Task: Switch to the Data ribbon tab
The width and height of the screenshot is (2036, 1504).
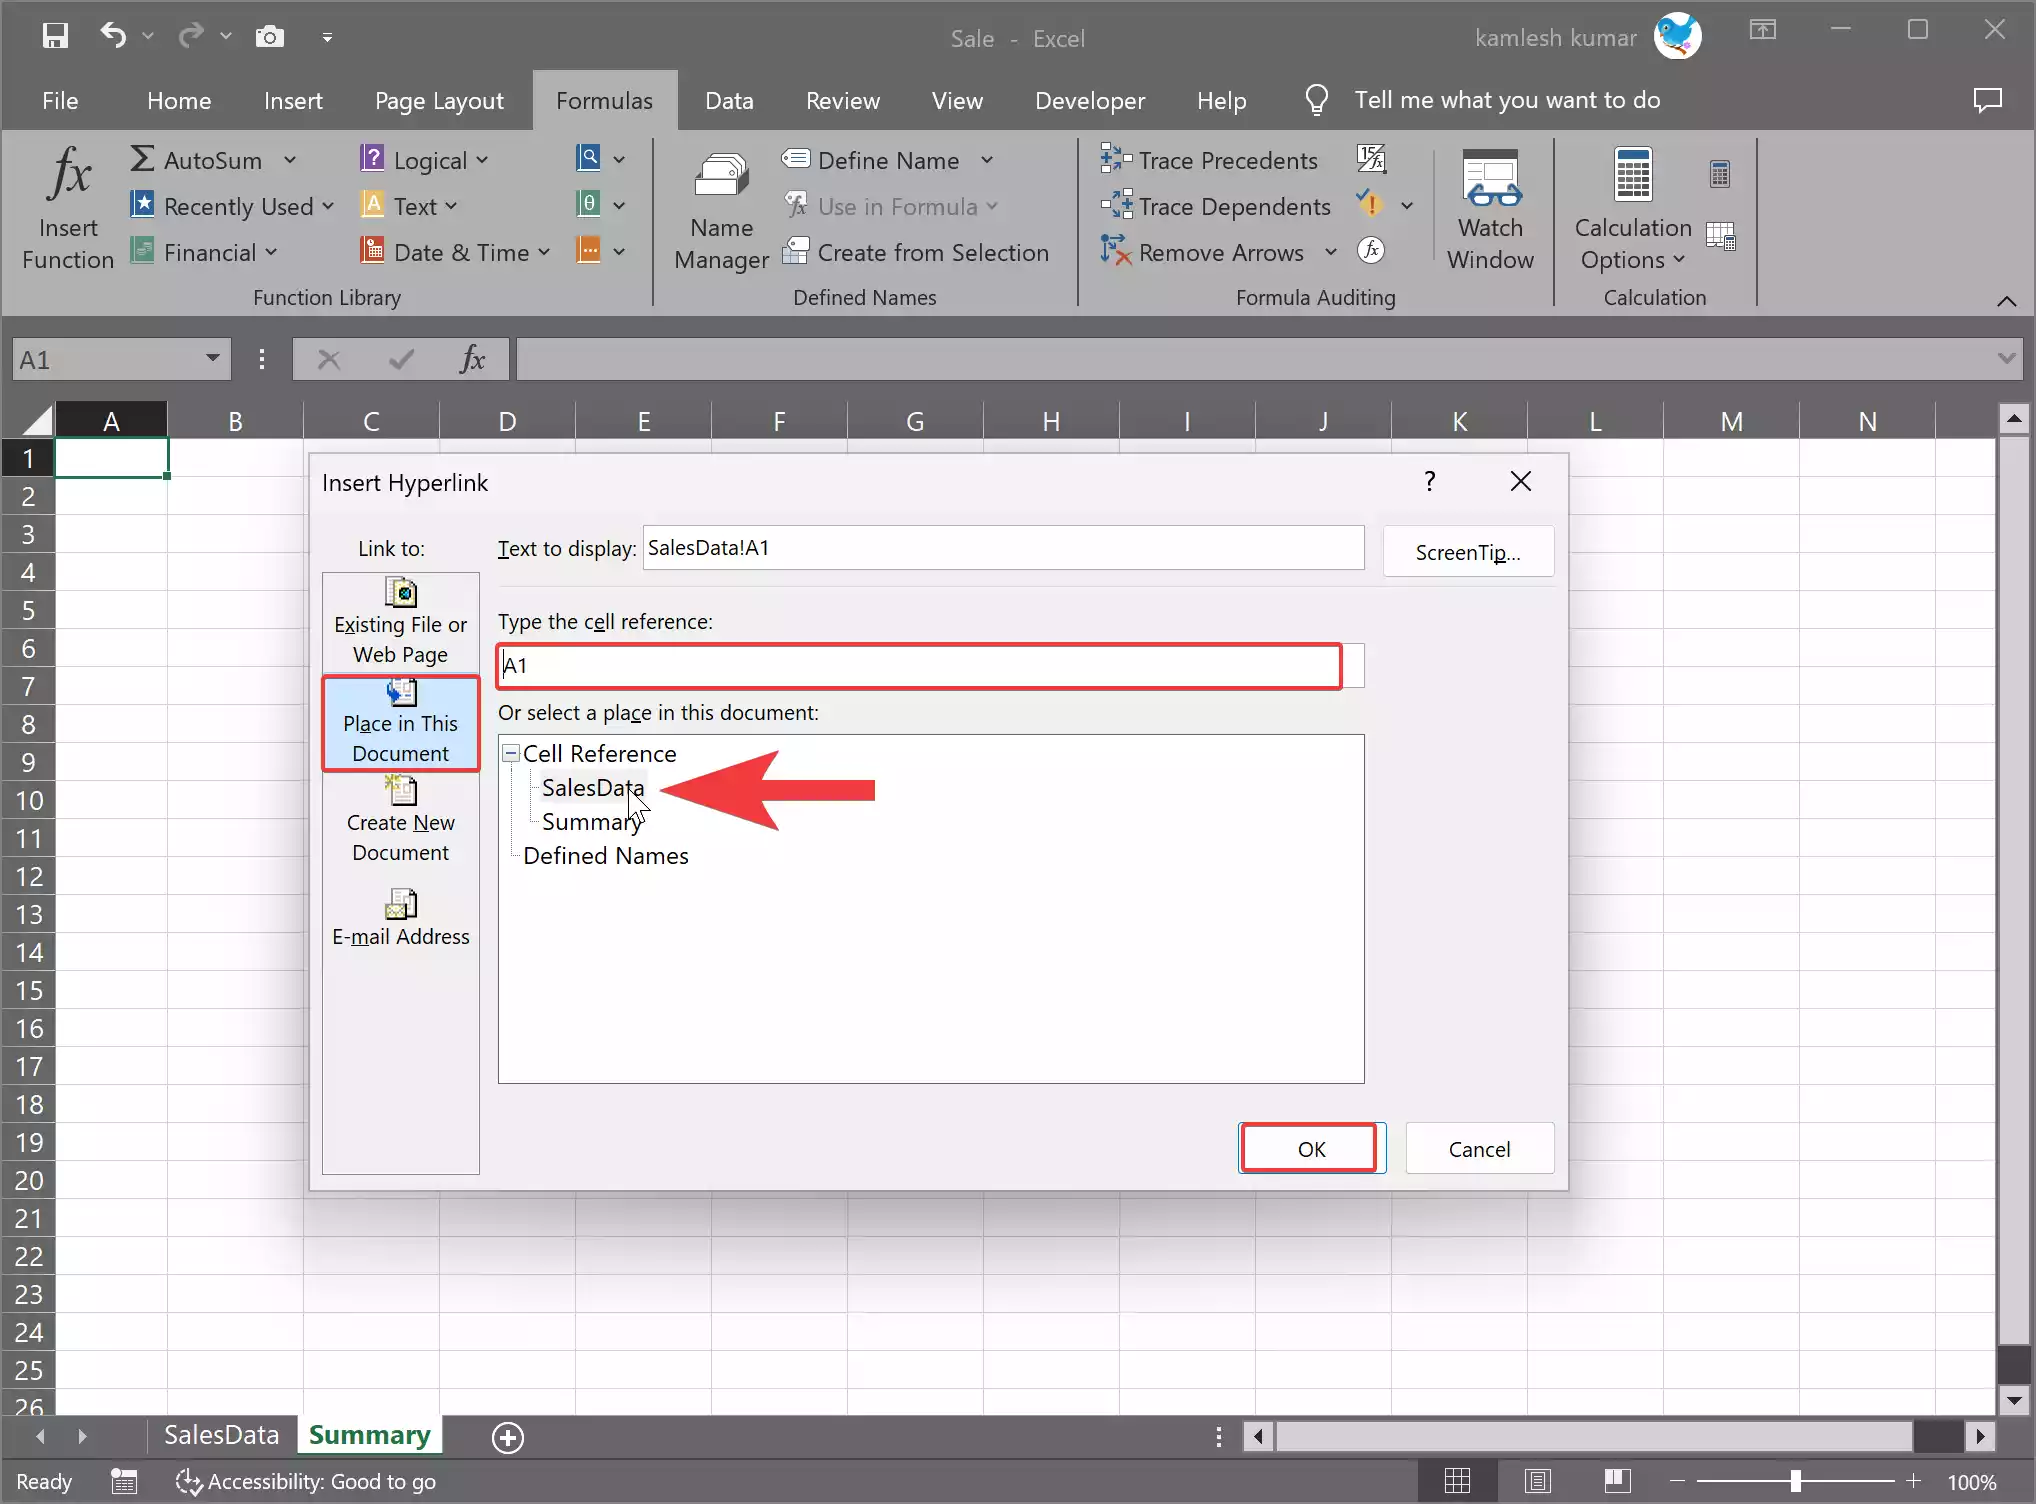Action: tap(729, 100)
